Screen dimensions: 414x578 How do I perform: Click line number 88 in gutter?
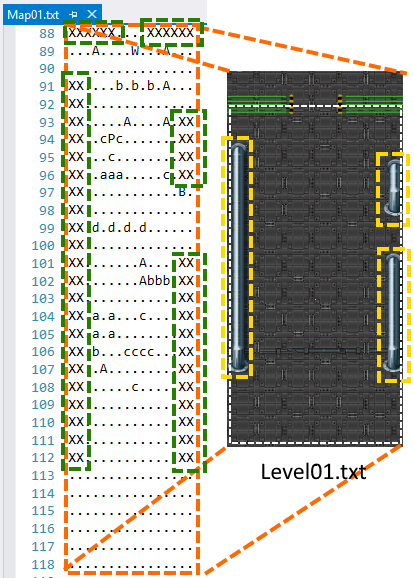47,34
